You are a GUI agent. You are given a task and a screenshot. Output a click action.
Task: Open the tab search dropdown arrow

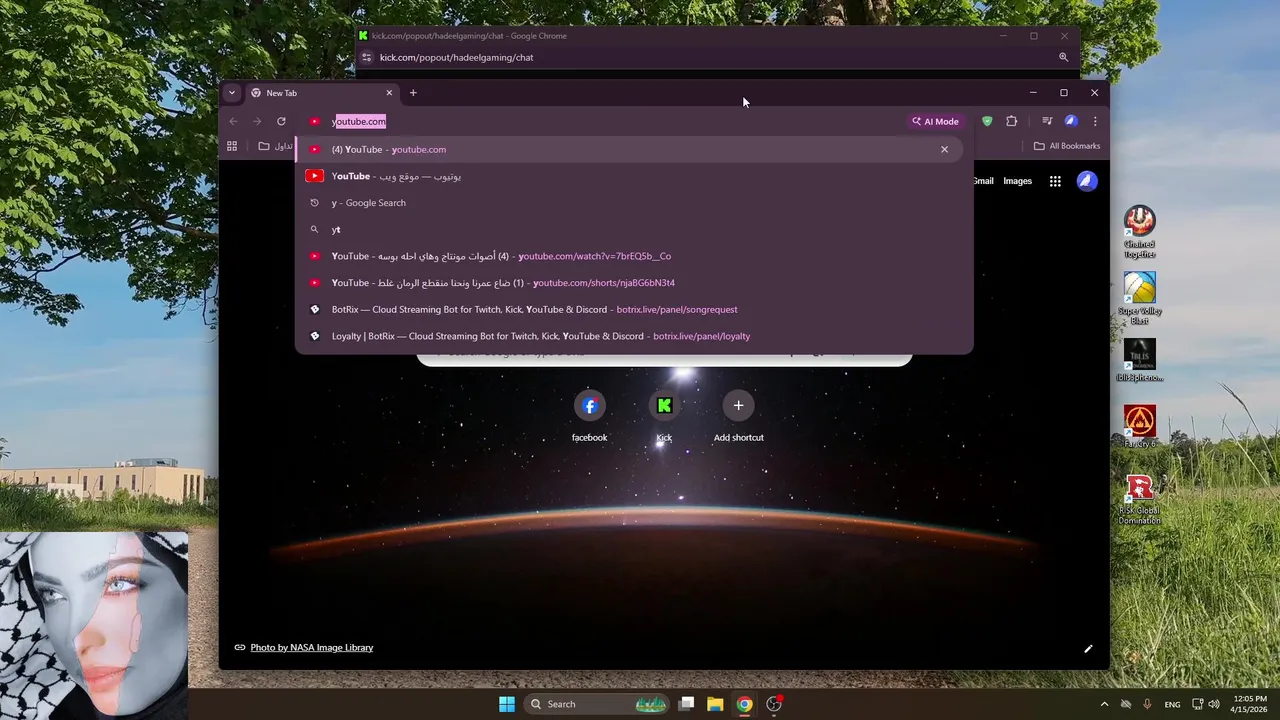231,93
